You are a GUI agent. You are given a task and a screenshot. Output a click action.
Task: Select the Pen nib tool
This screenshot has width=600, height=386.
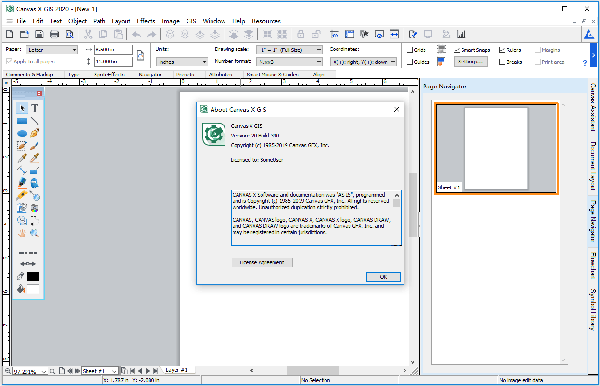point(34,134)
